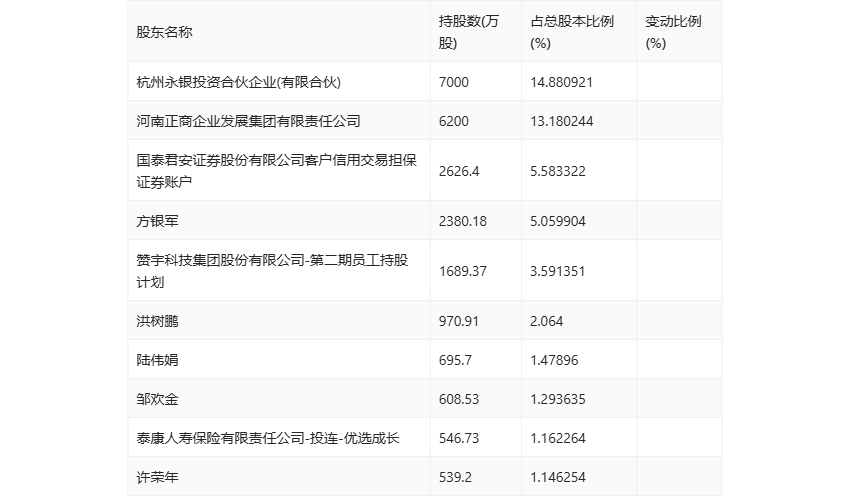Screen dimensions: 850x496
Task: Click holdings value 546.73
Action: [459, 438]
